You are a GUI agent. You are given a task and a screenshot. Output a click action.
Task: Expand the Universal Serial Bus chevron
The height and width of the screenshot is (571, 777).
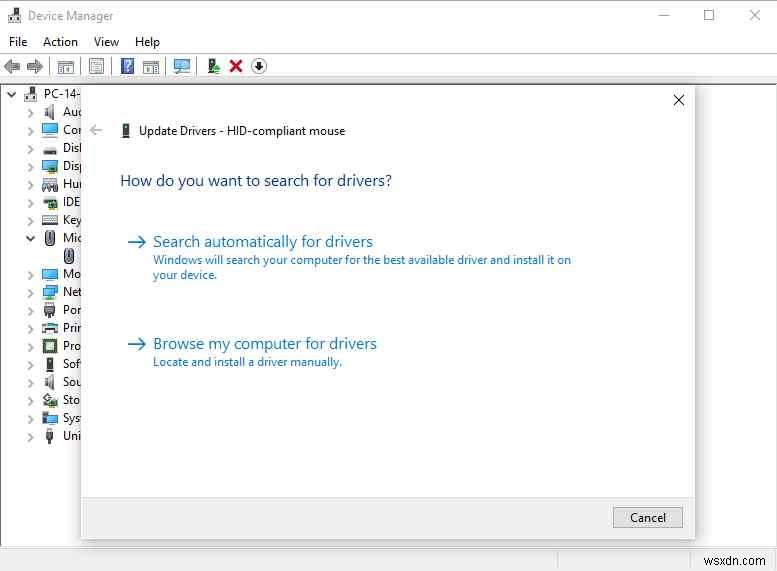(x=31, y=437)
